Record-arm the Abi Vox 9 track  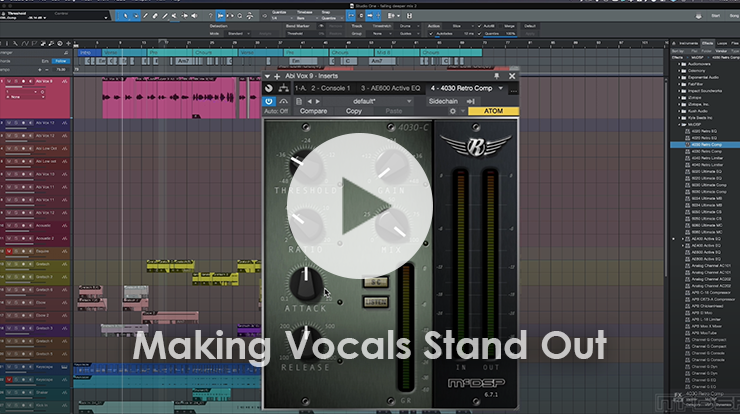24,82
